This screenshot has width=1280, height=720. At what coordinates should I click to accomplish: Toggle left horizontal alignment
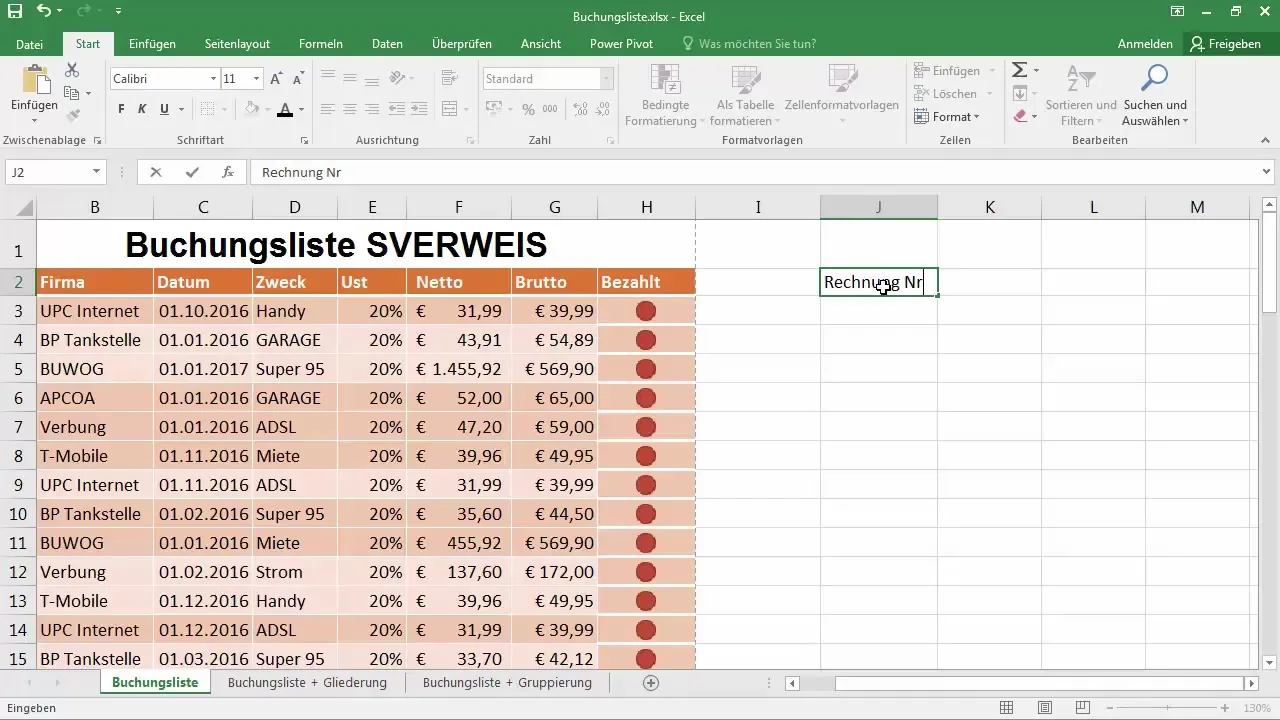point(328,109)
